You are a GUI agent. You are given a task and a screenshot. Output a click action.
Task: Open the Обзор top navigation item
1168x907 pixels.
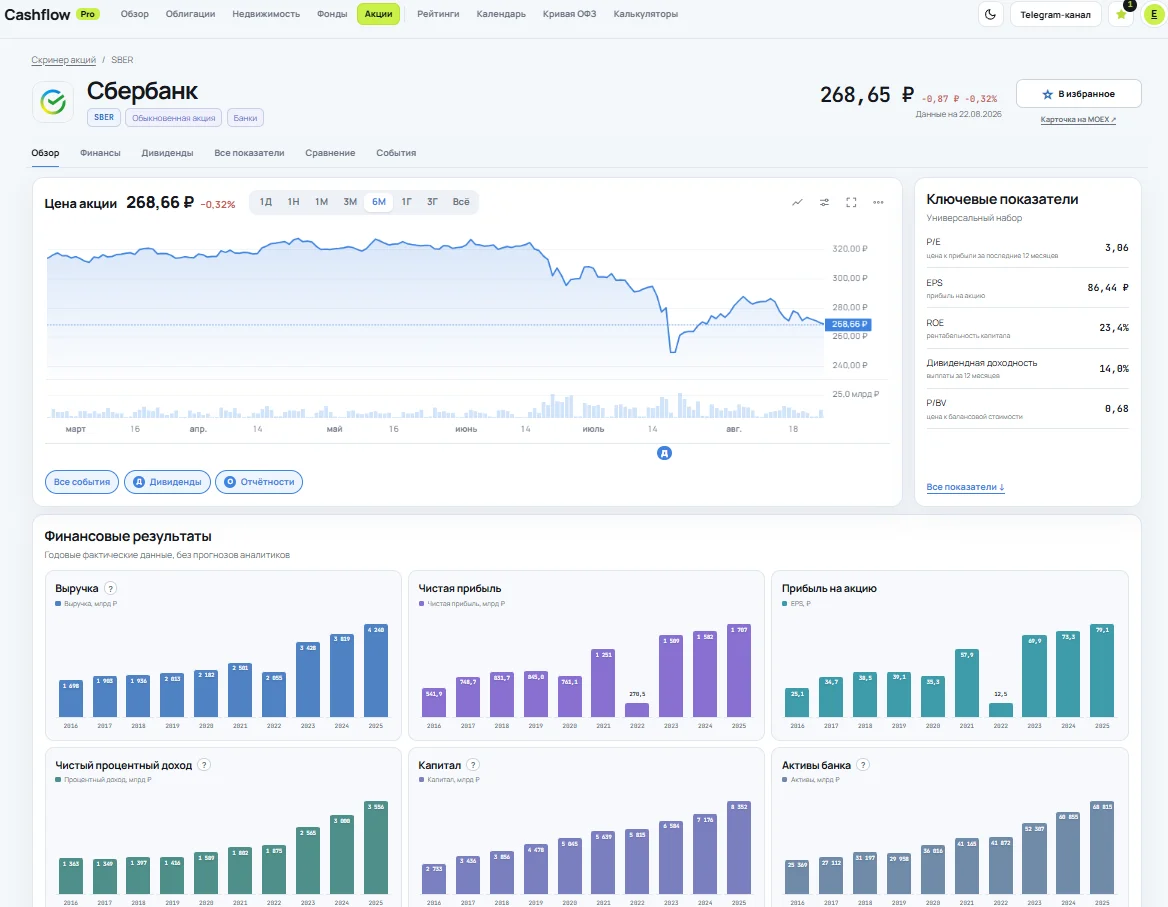click(135, 14)
